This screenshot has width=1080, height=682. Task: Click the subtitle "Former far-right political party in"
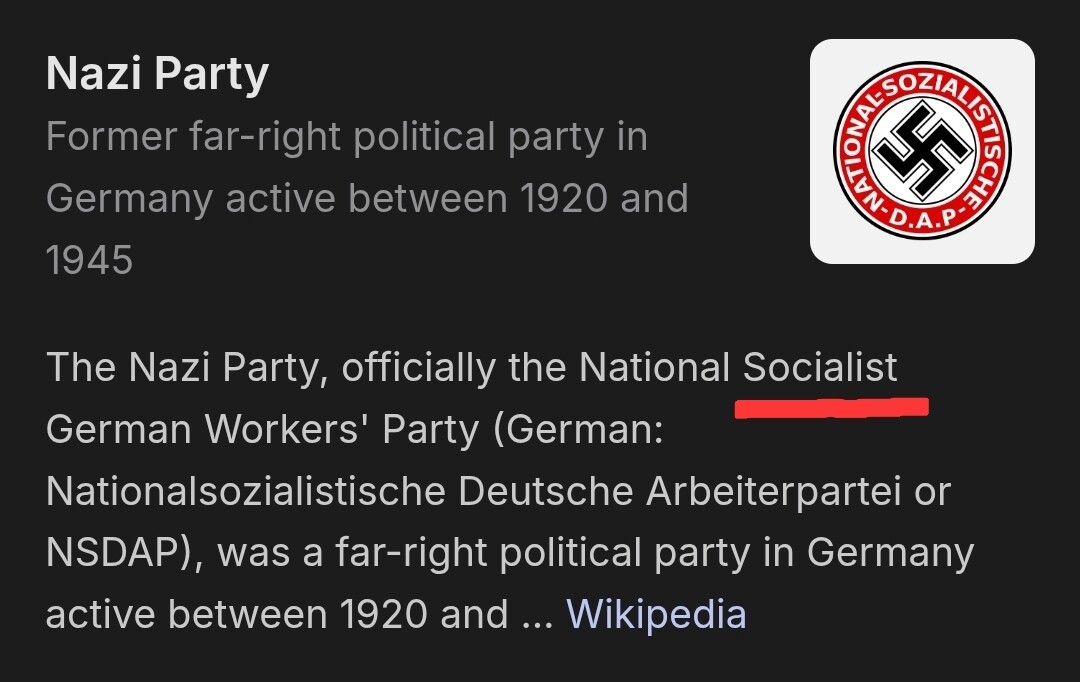pos(346,137)
